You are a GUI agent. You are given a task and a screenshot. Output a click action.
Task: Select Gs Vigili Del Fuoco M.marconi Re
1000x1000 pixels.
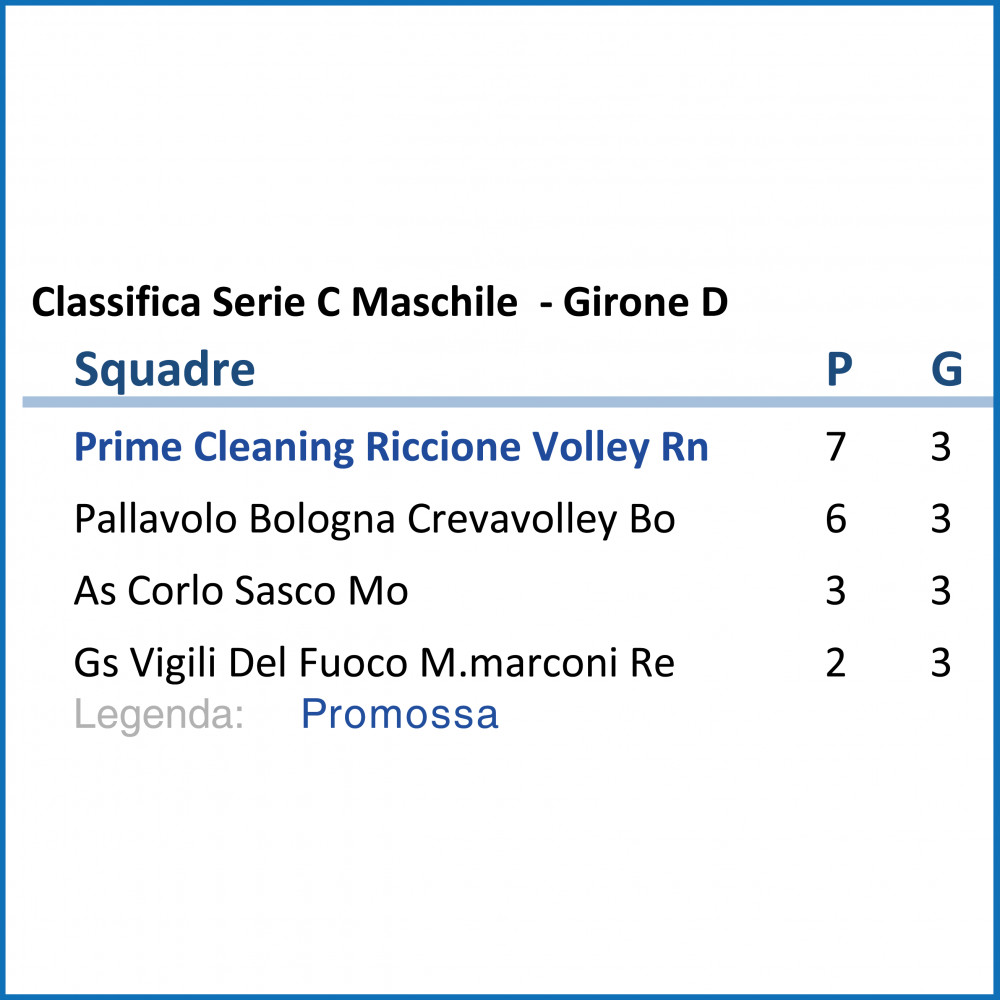click(x=374, y=663)
